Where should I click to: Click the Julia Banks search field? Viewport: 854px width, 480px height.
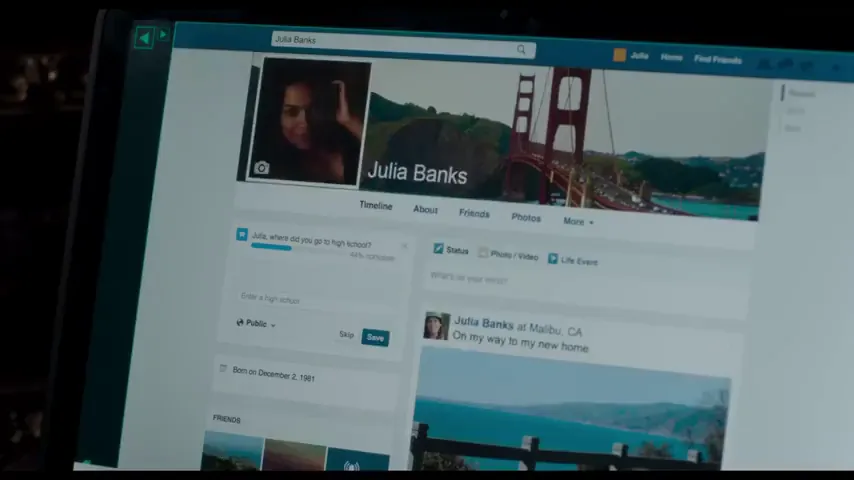(404, 44)
